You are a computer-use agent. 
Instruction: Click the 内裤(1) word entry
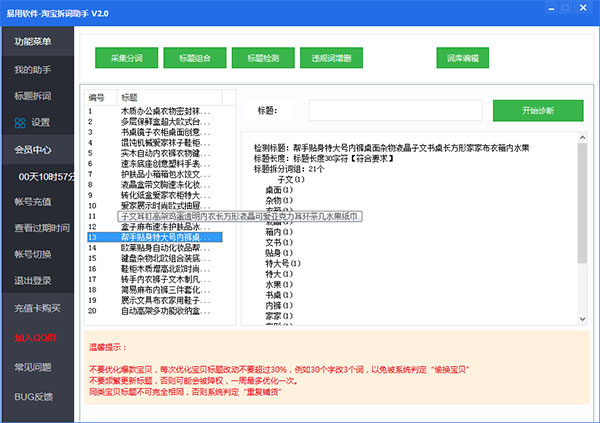pos(279,305)
